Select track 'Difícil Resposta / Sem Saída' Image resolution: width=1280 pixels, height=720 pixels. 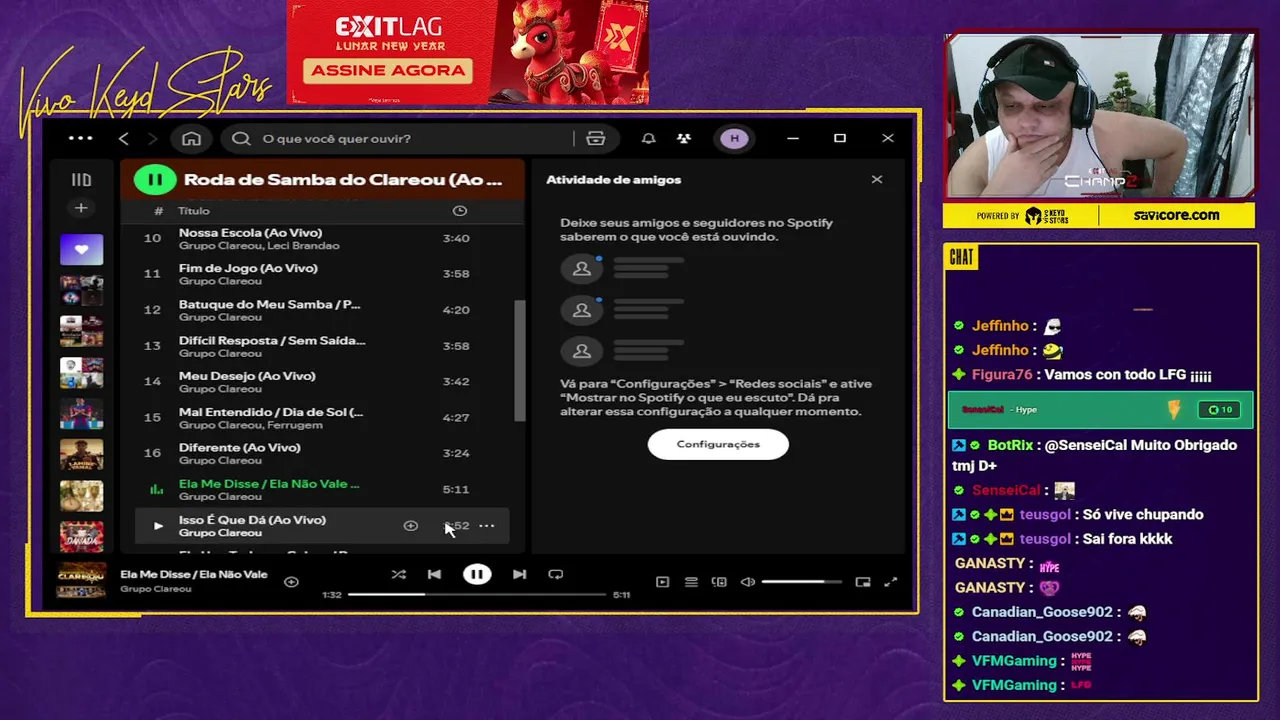[322, 346]
